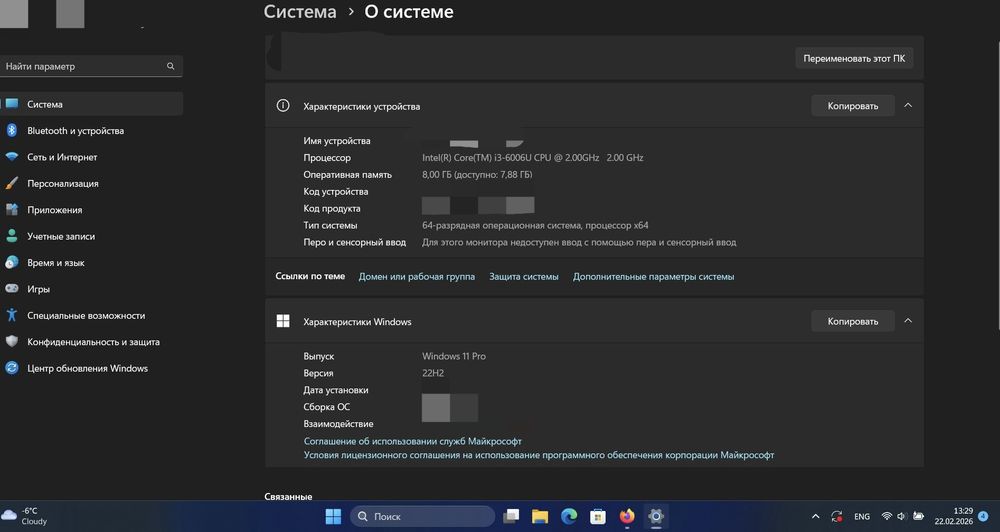The width and height of the screenshot is (1000, 532).
Task: Open the Система category in sidebar
Action: [91, 104]
